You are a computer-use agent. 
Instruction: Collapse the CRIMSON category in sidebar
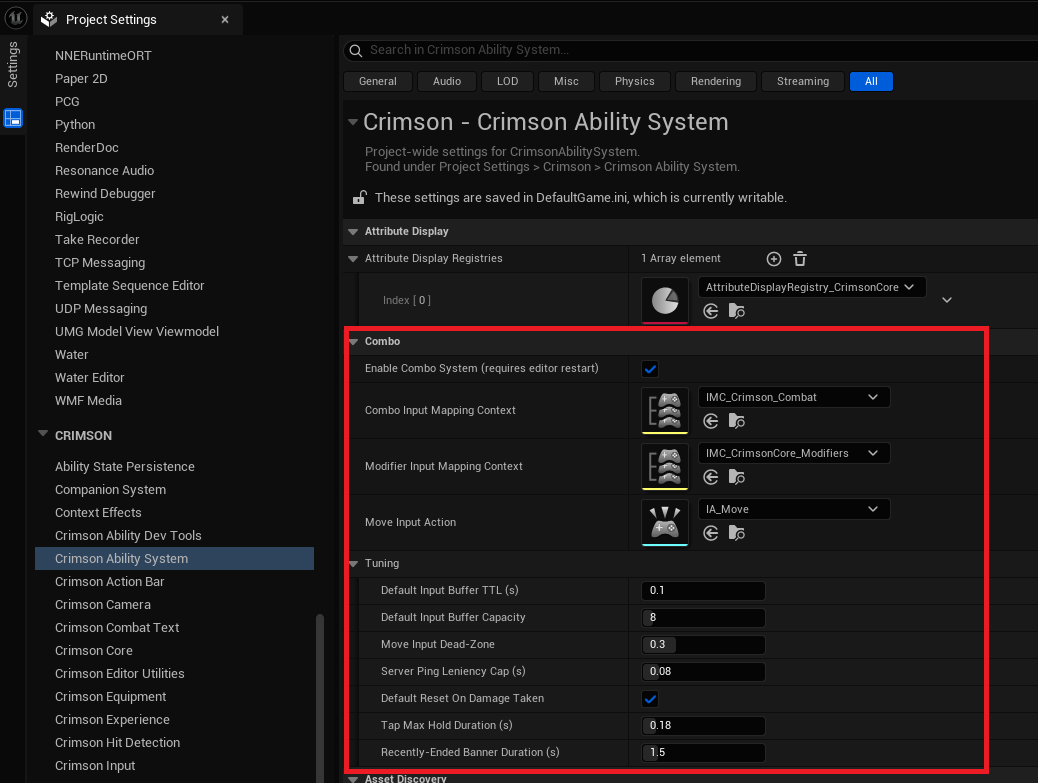pyautogui.click(x=43, y=434)
